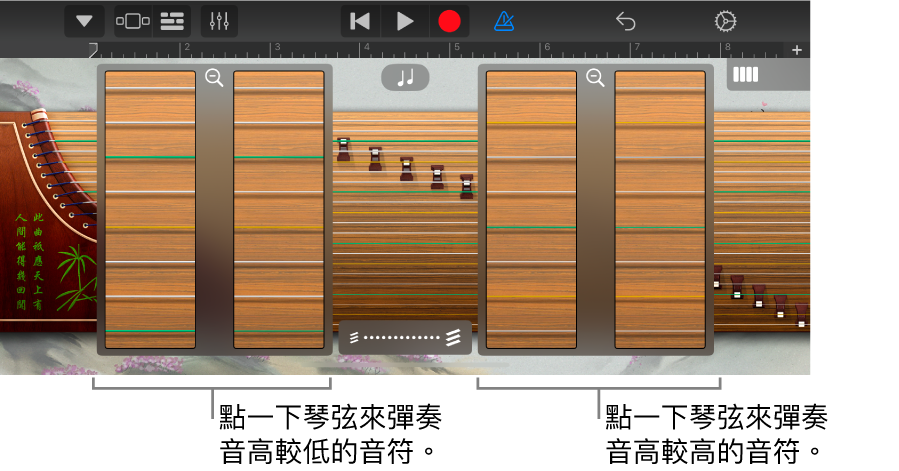Viewport: 899px width, 471px height.
Task: Click bar 3 on the ruler
Action: coord(277,48)
